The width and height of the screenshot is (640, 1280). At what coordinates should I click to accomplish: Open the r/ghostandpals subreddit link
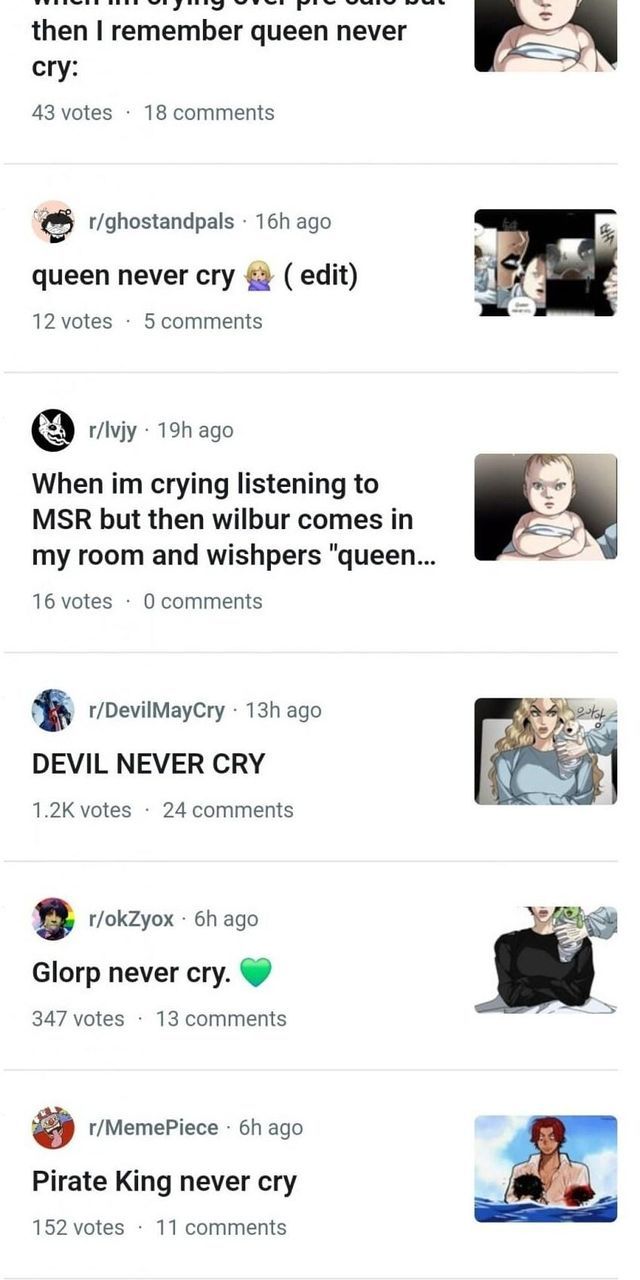pos(161,222)
